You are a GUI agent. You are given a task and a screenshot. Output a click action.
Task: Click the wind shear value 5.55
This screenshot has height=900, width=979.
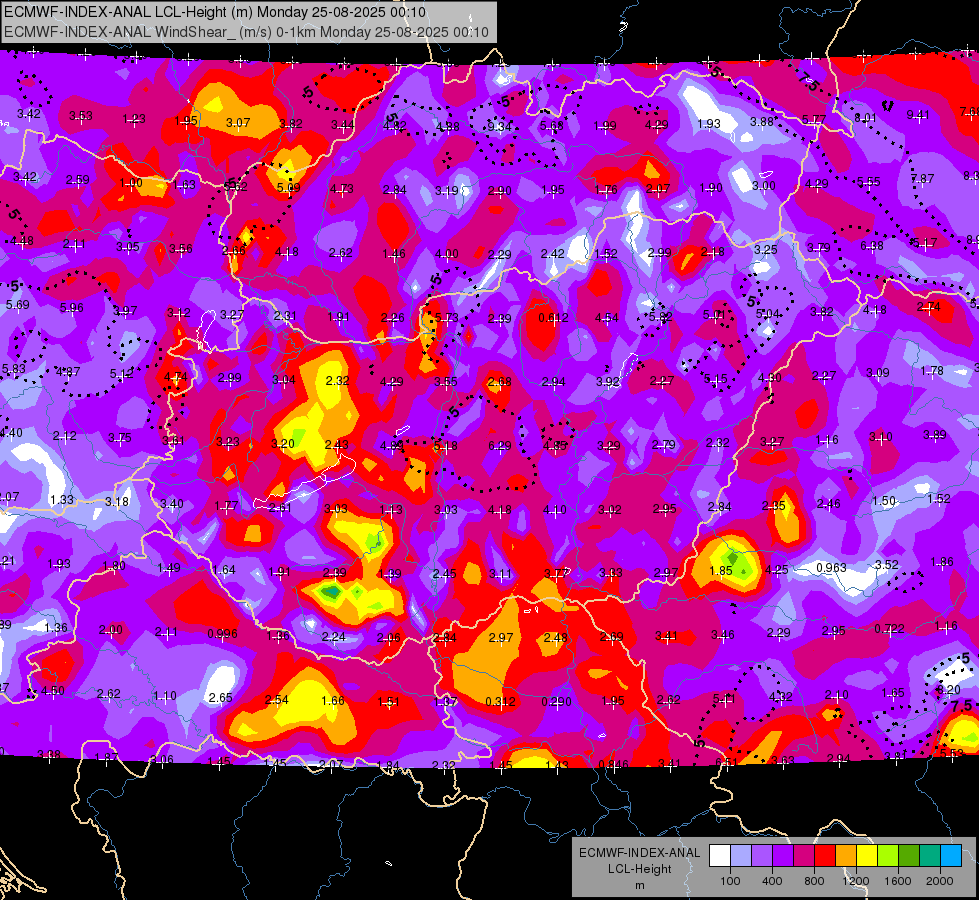(868, 182)
